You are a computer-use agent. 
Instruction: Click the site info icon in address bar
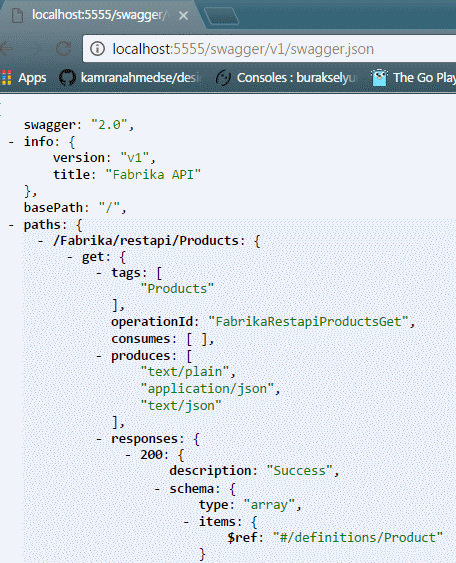pyautogui.click(x=97, y=48)
